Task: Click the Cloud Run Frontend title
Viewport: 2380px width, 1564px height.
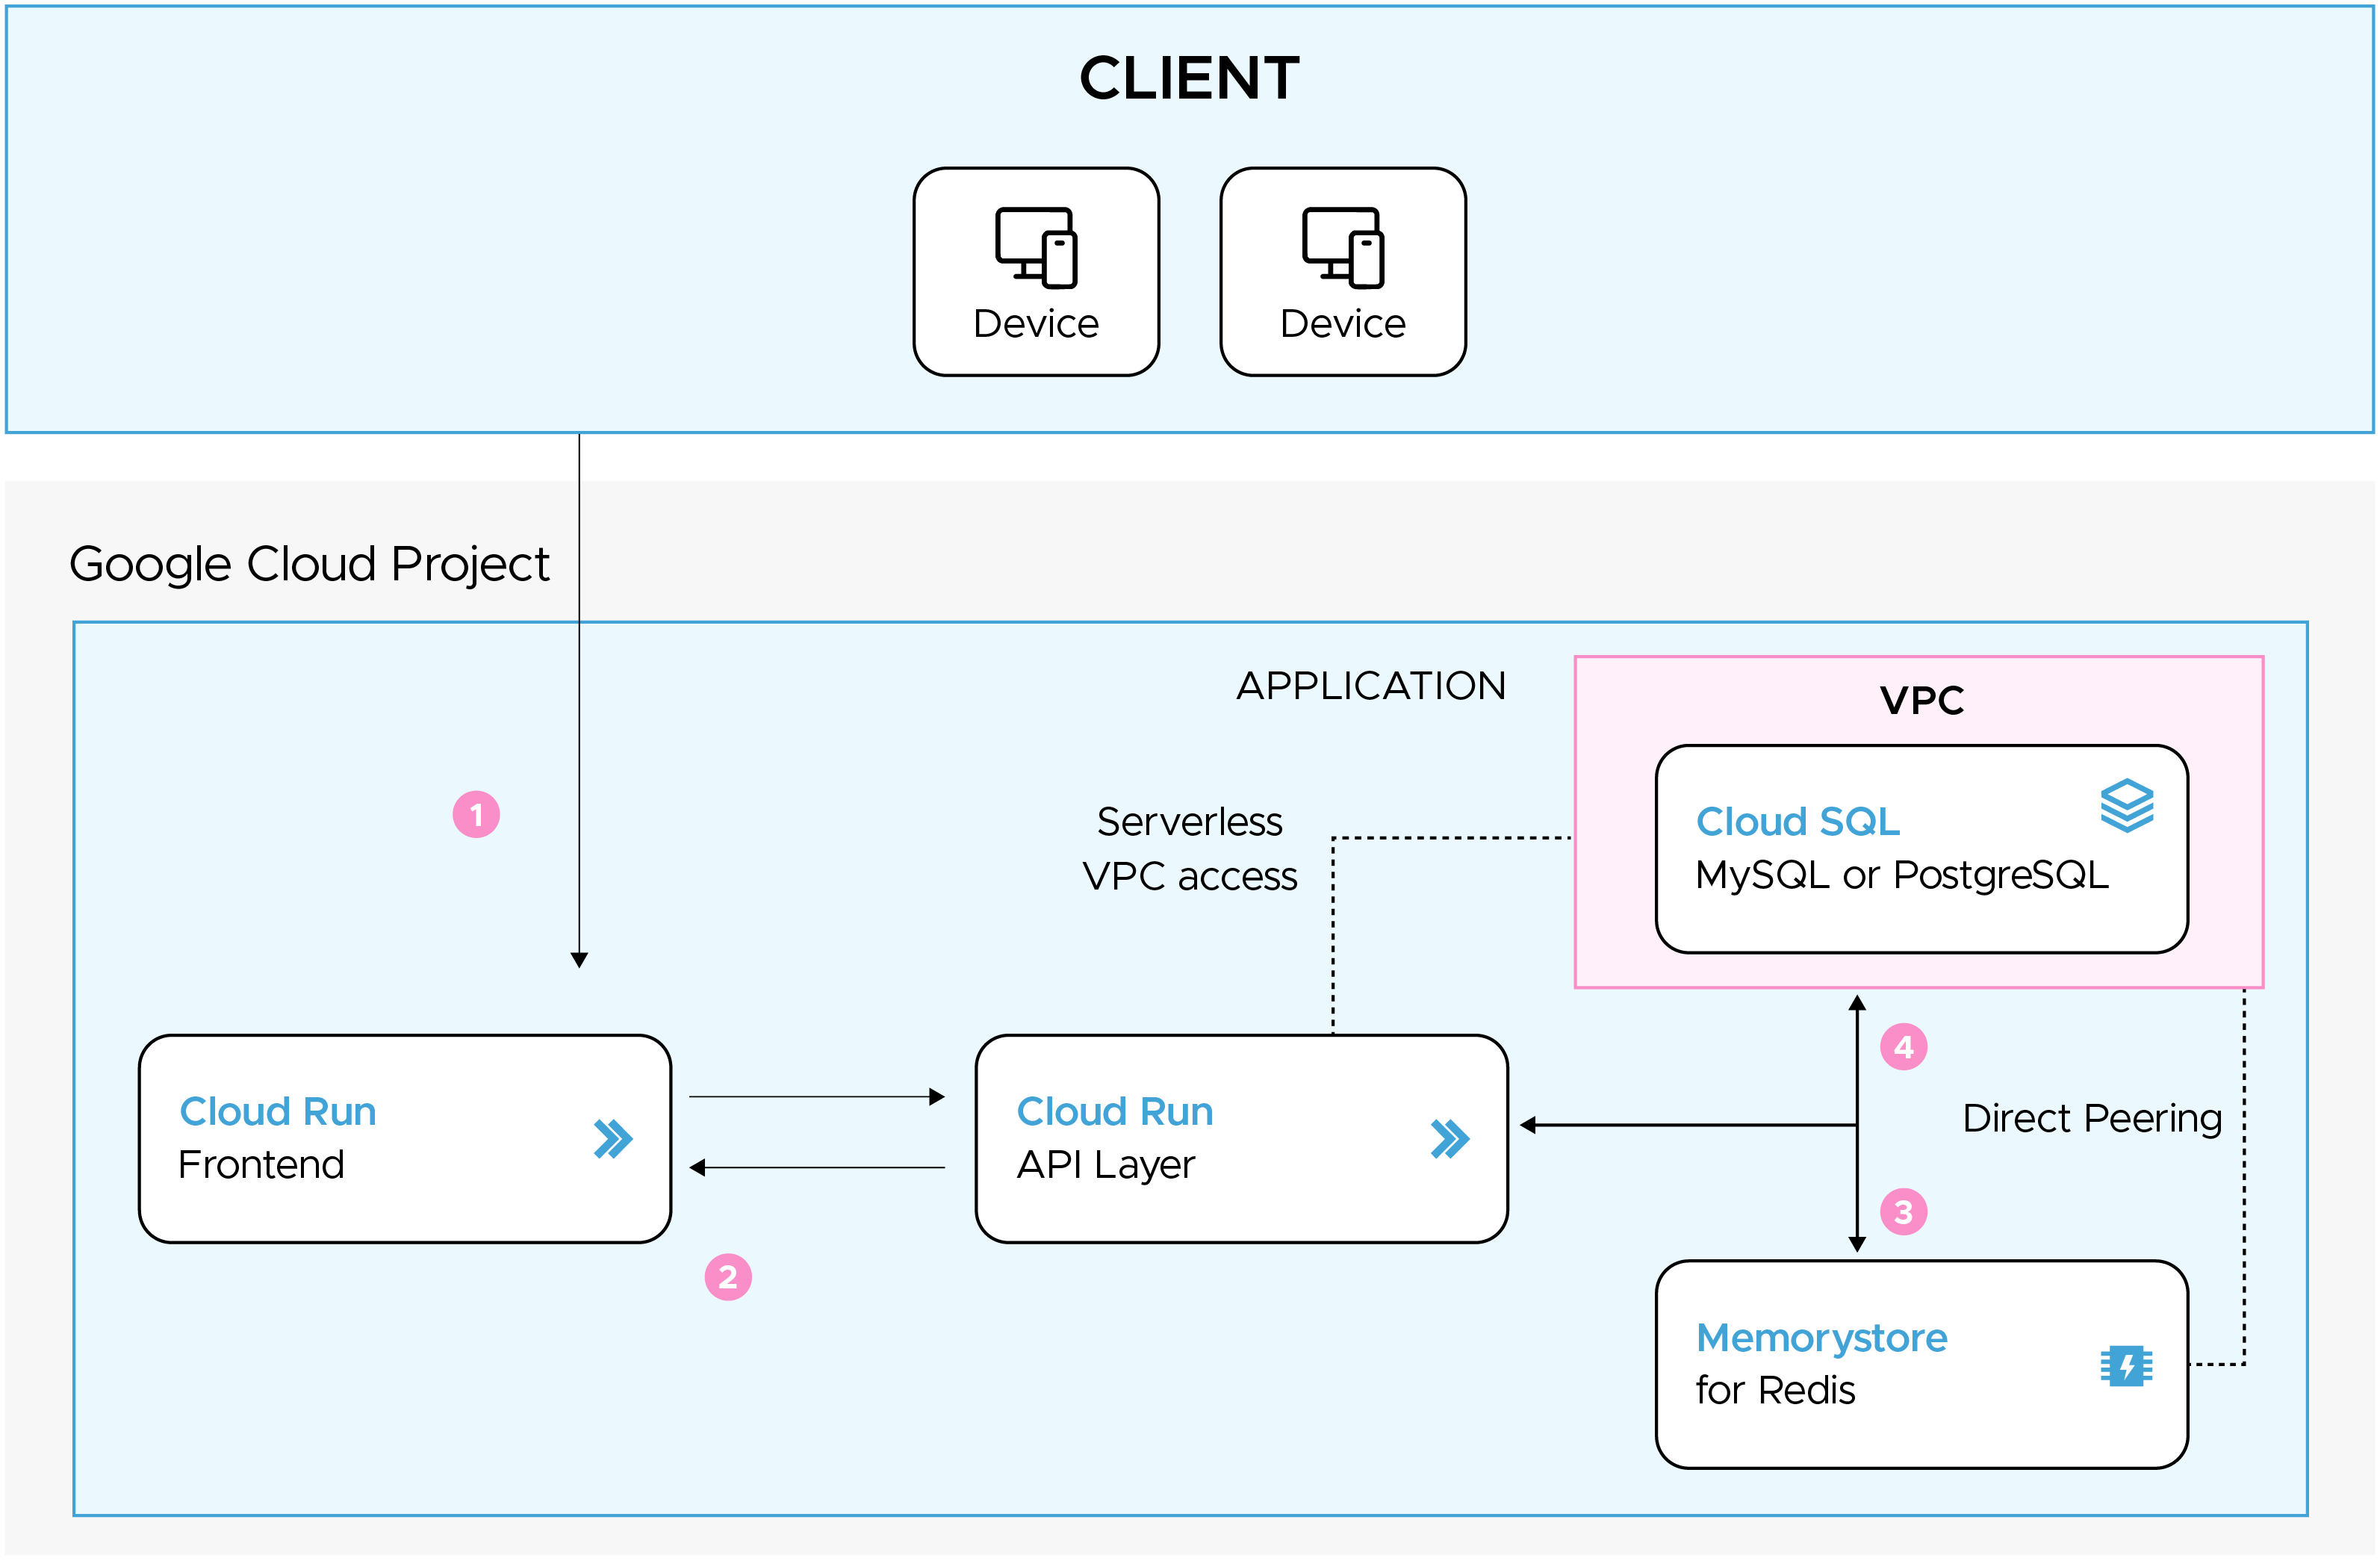Action: click(277, 1111)
